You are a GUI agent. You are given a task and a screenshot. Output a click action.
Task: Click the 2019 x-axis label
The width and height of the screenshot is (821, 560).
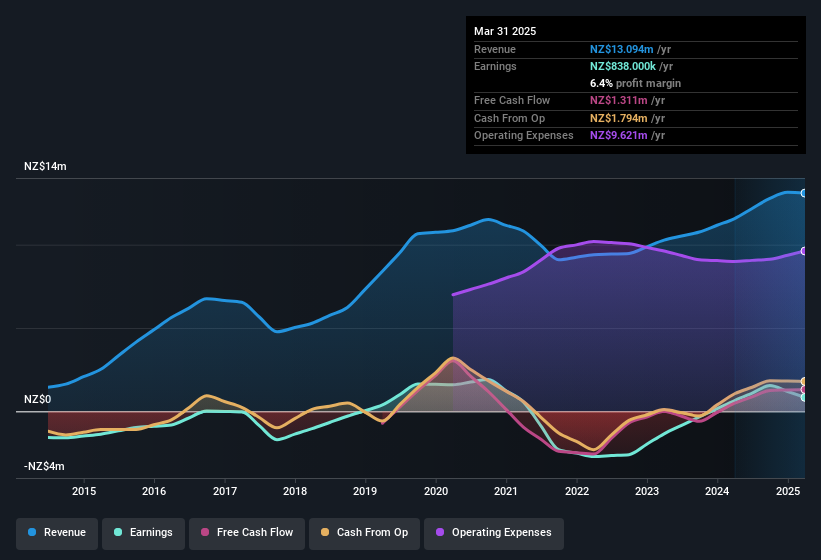point(365,491)
